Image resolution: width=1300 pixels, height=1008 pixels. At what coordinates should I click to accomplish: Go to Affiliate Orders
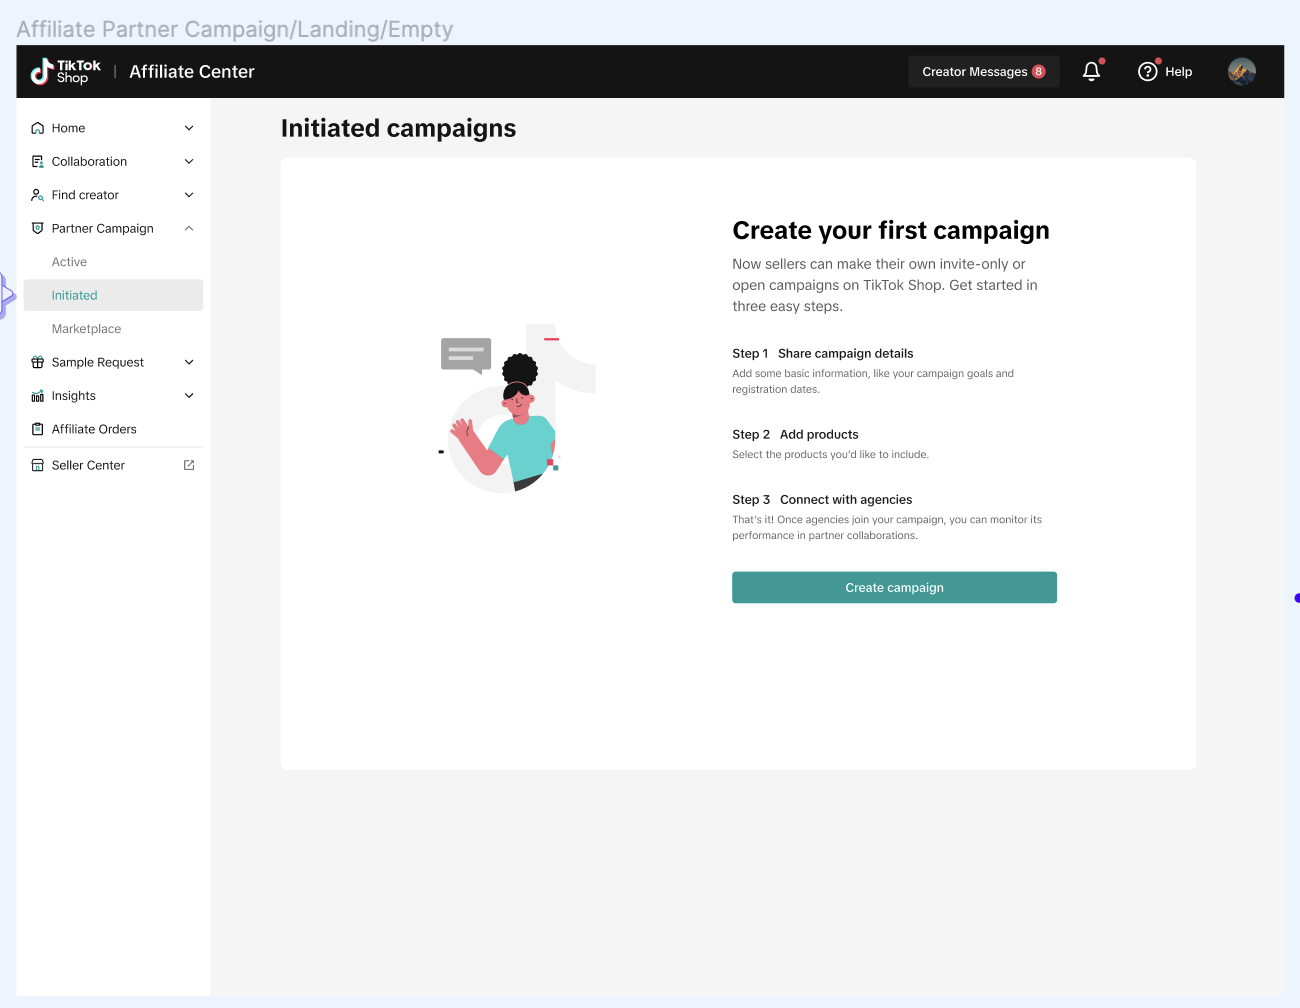[x=94, y=429]
